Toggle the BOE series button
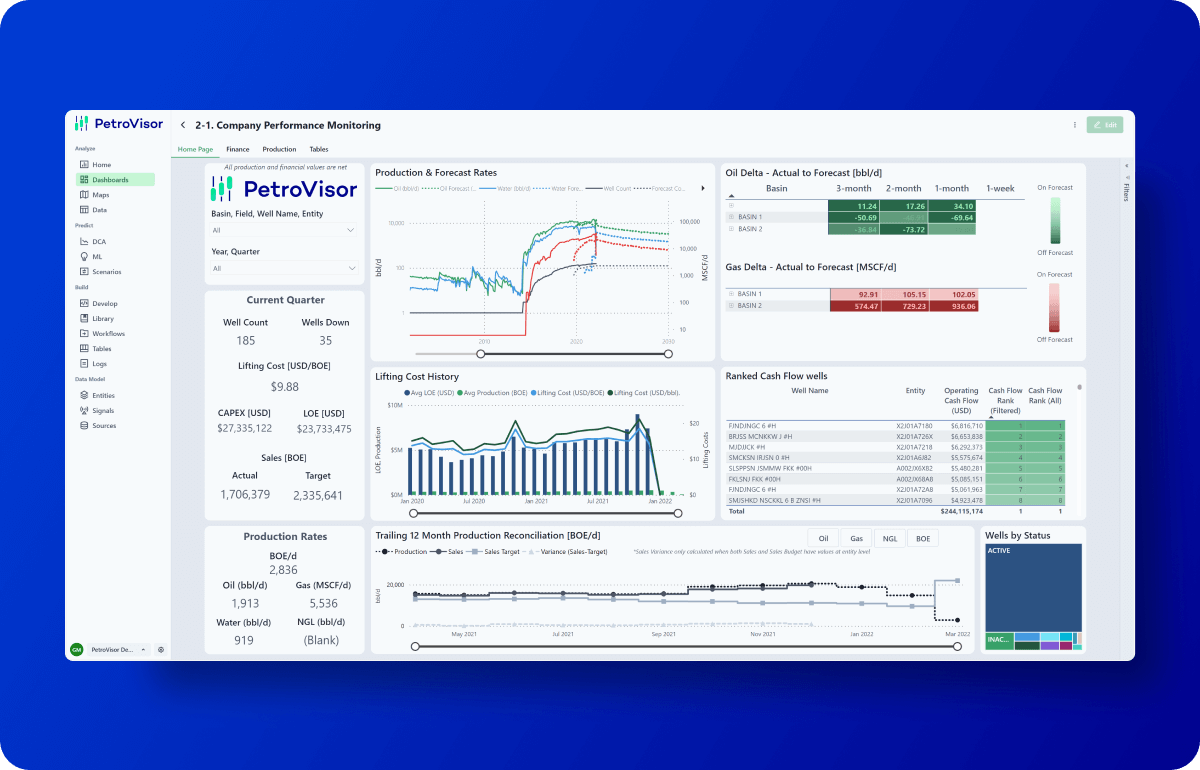 [x=922, y=538]
